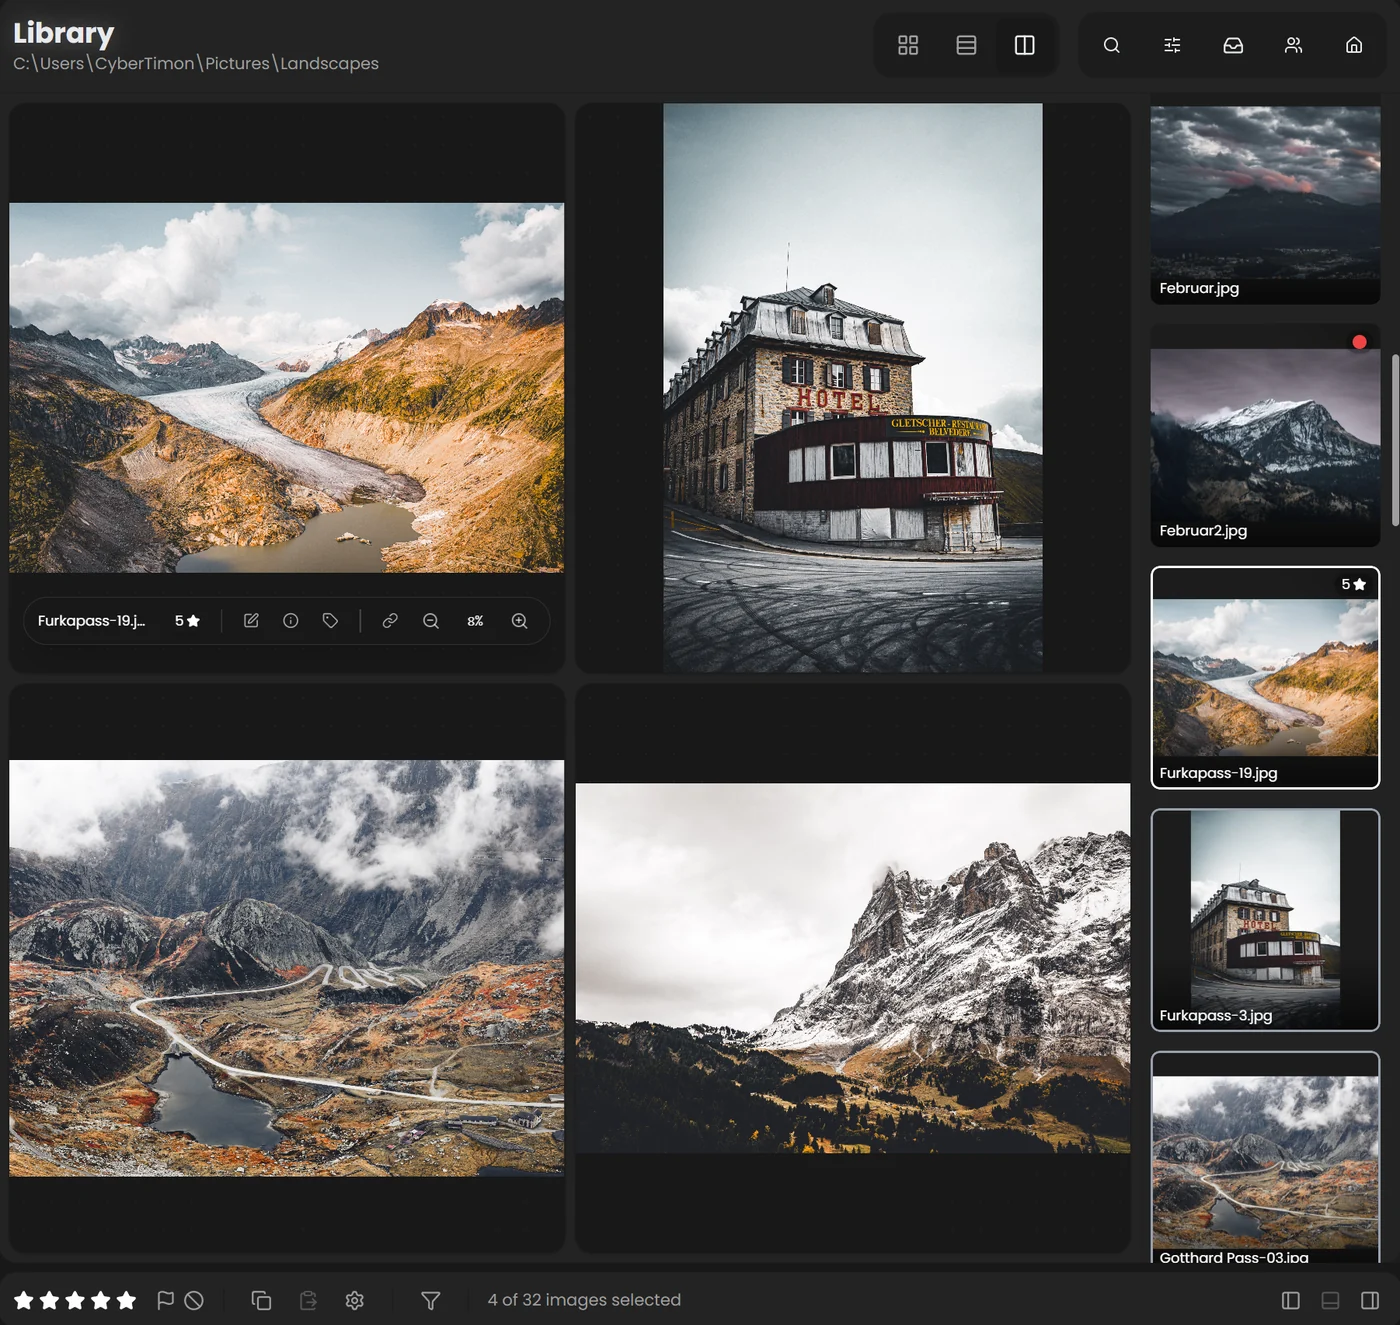Select the Furkapass-19.jpg thumbnail
This screenshot has width=1400, height=1325.
click(x=1265, y=678)
